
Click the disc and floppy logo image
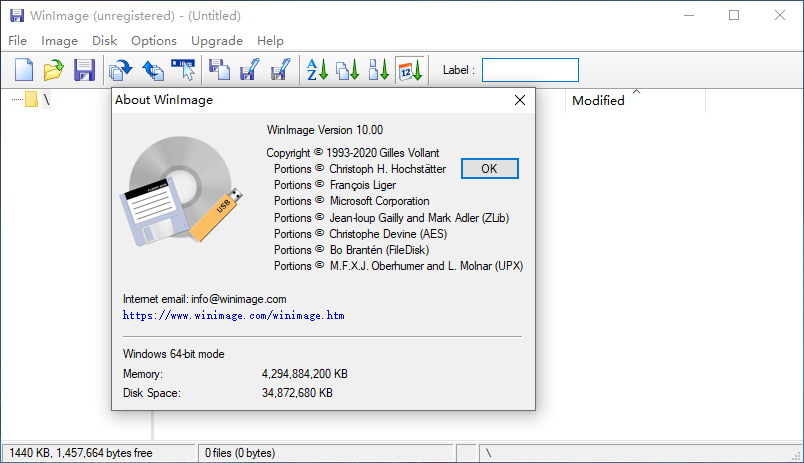point(182,190)
